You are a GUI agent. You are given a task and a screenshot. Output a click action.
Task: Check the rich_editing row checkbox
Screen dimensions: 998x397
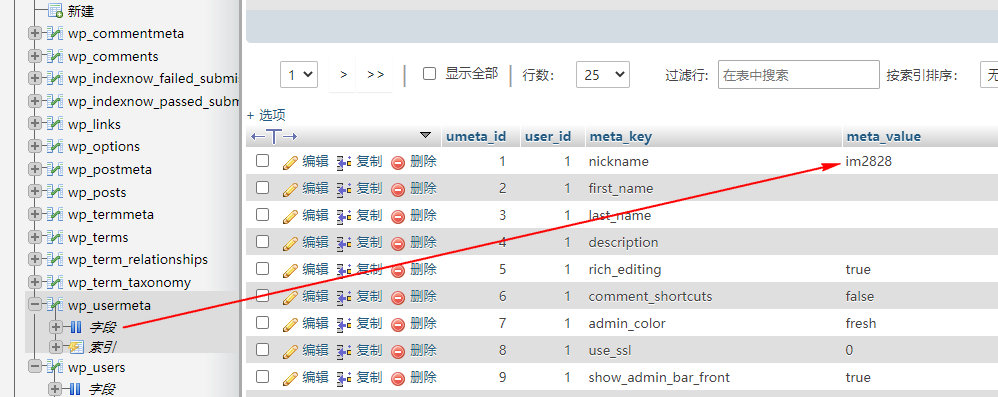(262, 268)
